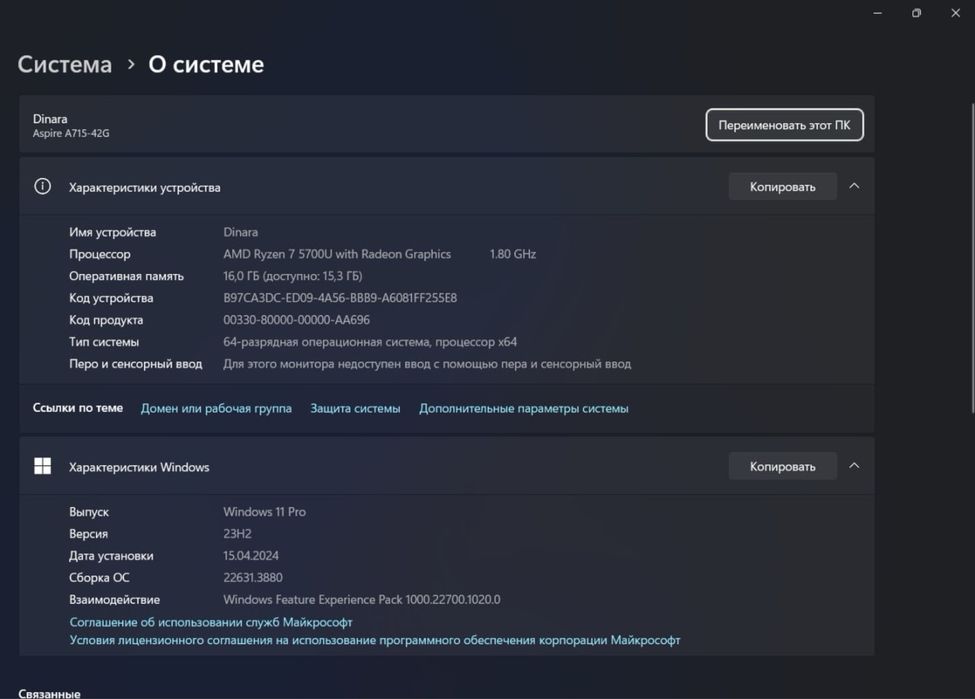975x699 pixels.
Task: Click the Dinara value beside Имя устройства
Action: tap(241, 232)
